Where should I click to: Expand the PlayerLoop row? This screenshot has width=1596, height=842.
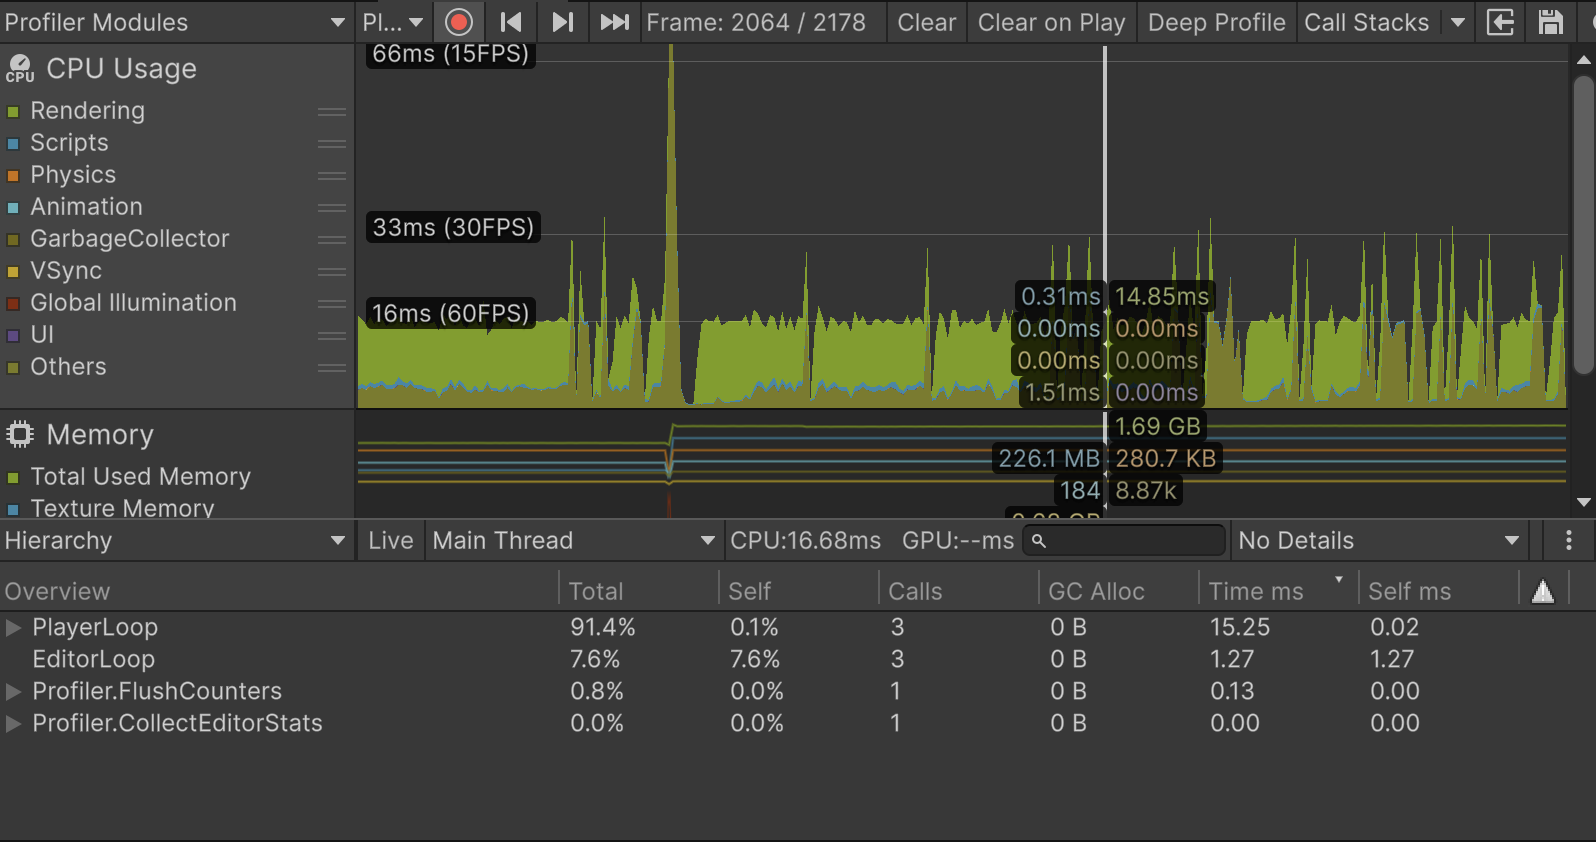pyautogui.click(x=13, y=628)
